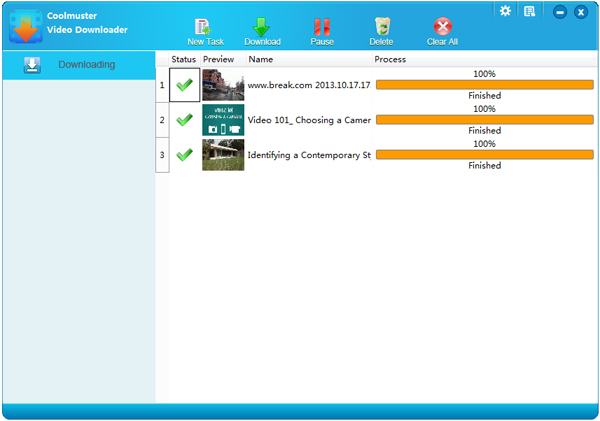
Task: Click the Name column header
Action: [261, 60]
